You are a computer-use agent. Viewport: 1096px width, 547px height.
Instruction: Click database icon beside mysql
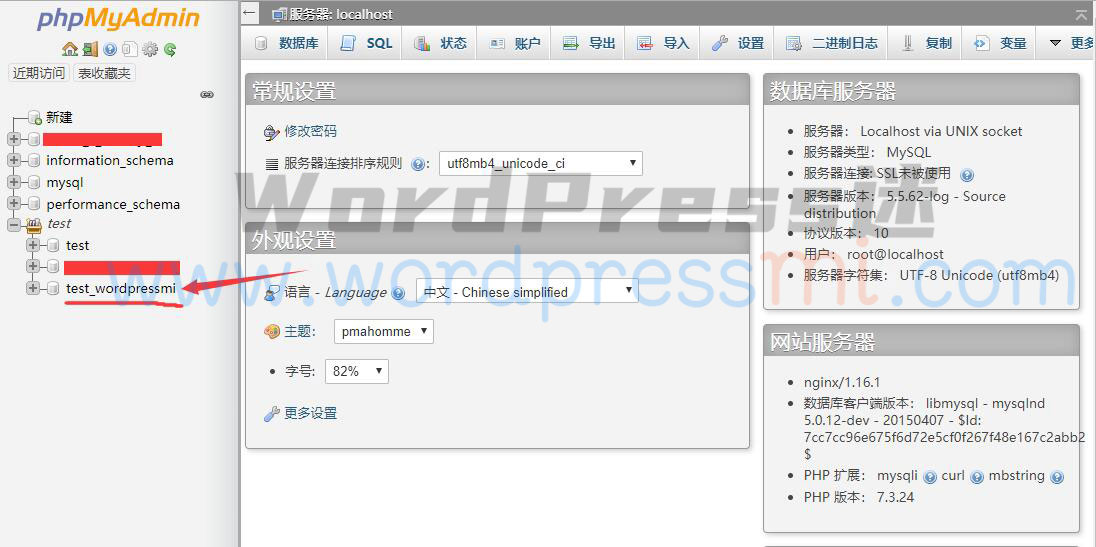point(34,183)
